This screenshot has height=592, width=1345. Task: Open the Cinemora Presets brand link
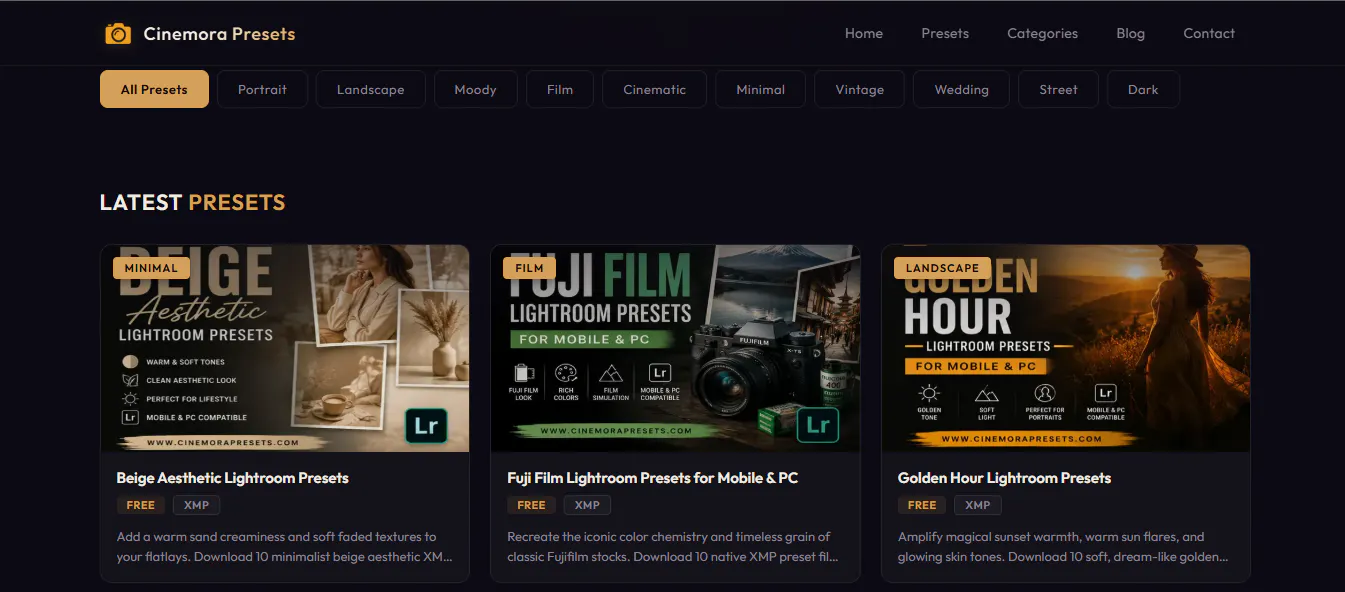(x=200, y=33)
